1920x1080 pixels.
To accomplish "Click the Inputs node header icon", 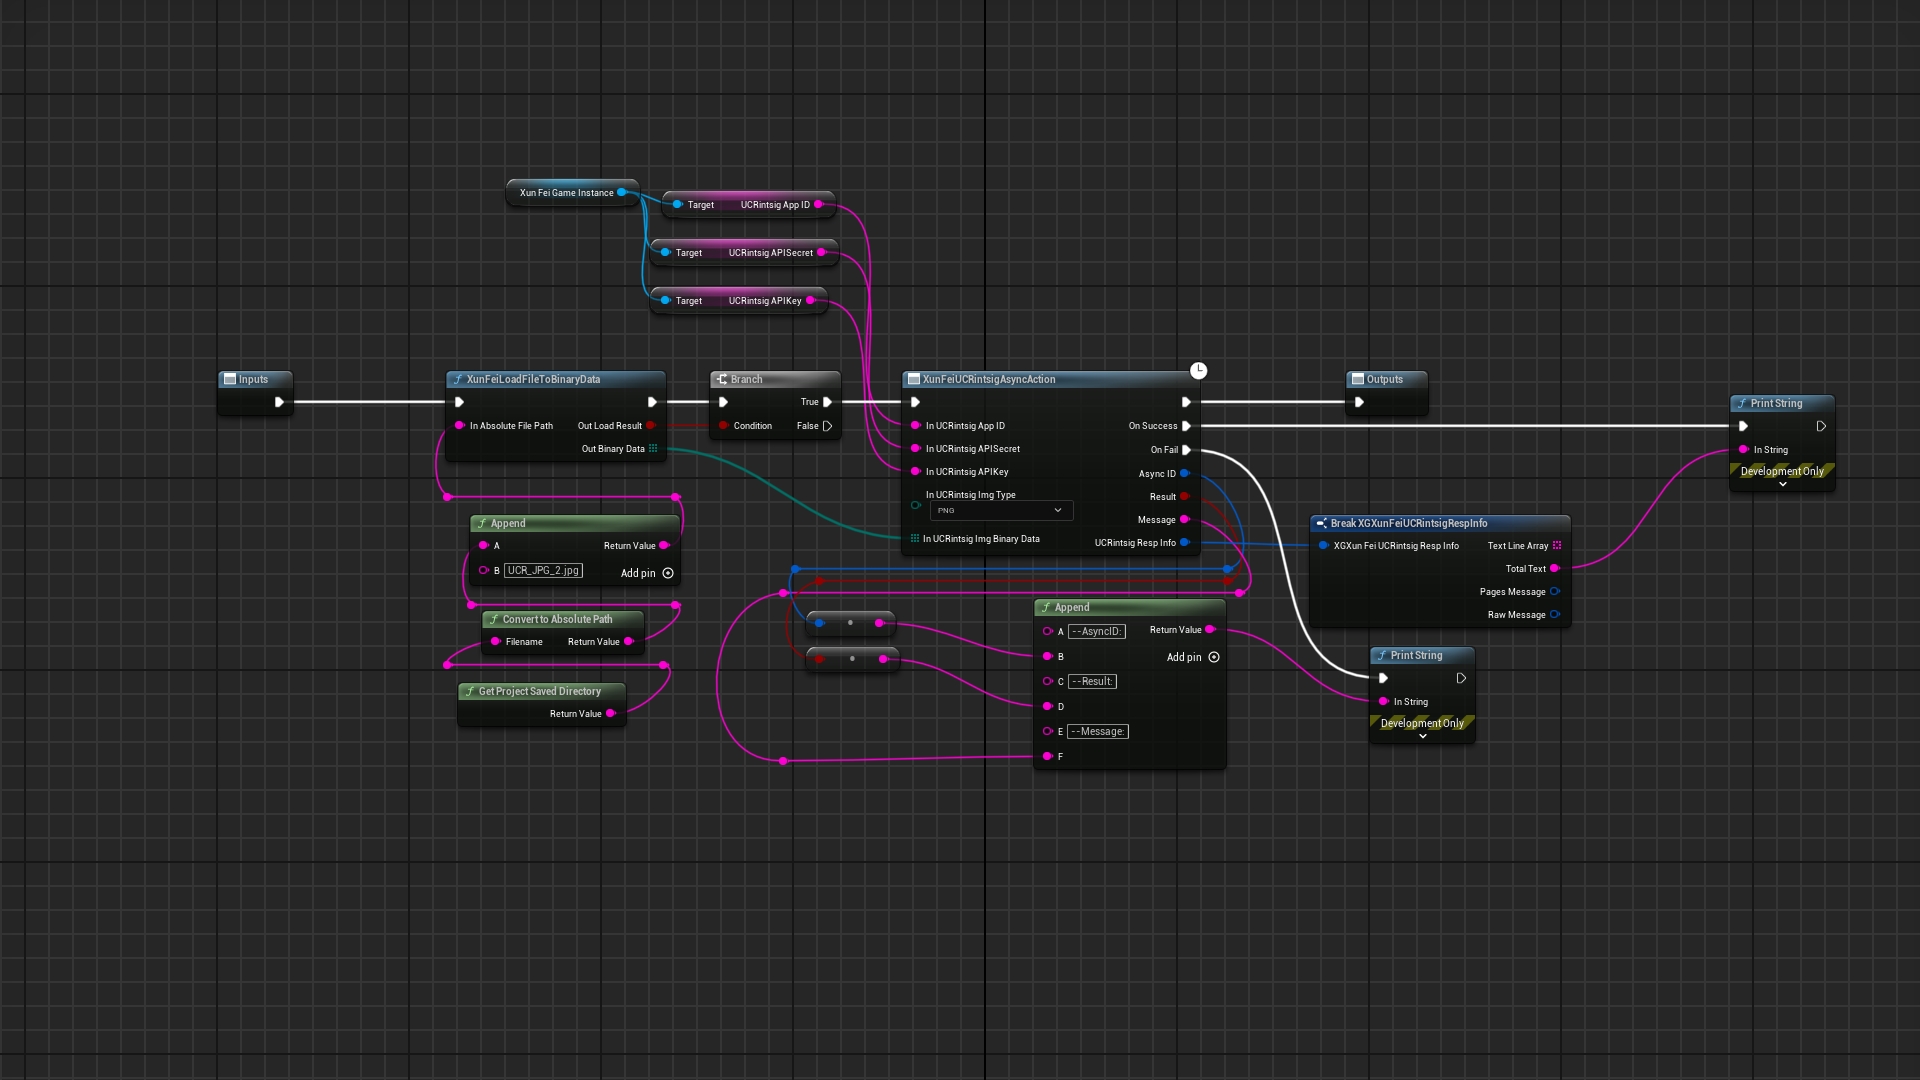I will [x=229, y=379].
